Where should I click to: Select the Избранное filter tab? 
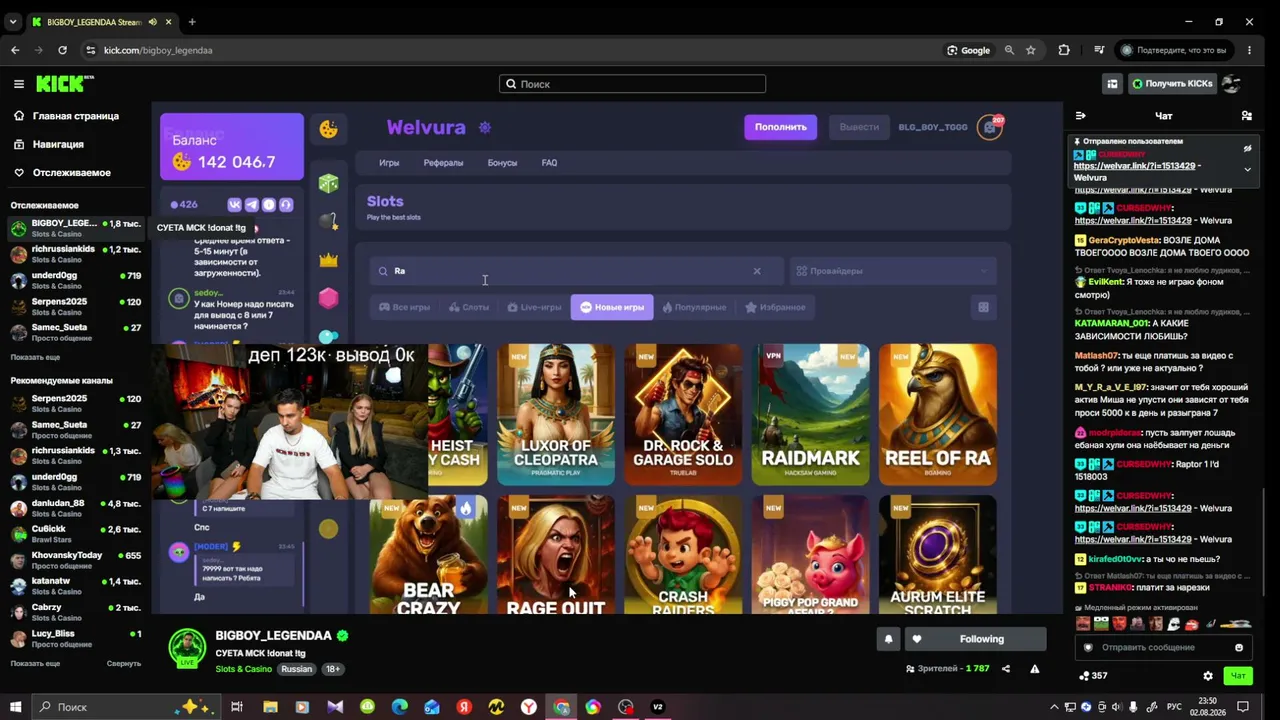tap(775, 307)
